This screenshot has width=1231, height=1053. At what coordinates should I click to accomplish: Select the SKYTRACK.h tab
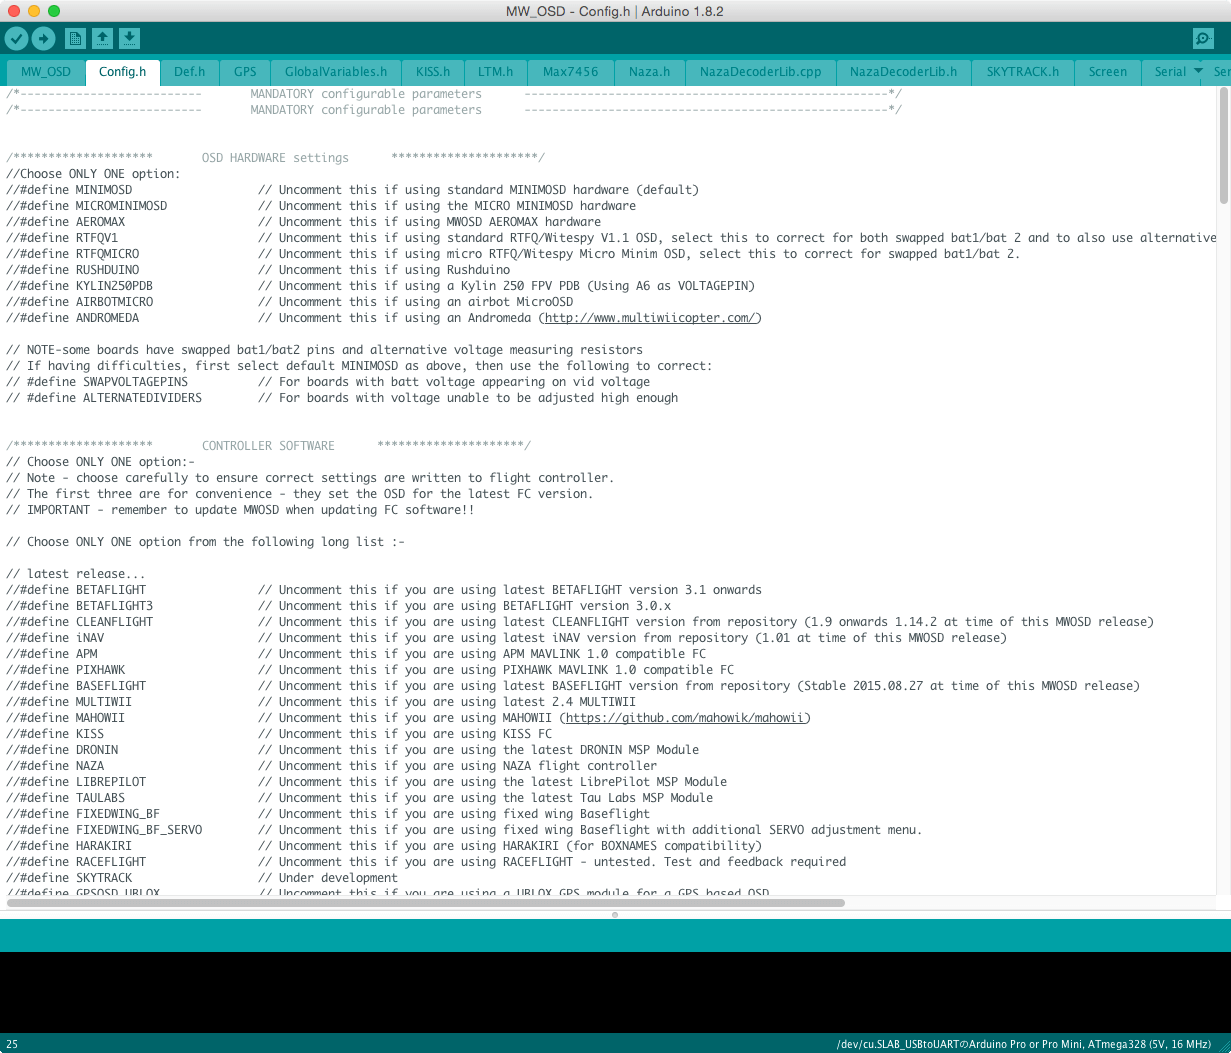pos(1022,72)
